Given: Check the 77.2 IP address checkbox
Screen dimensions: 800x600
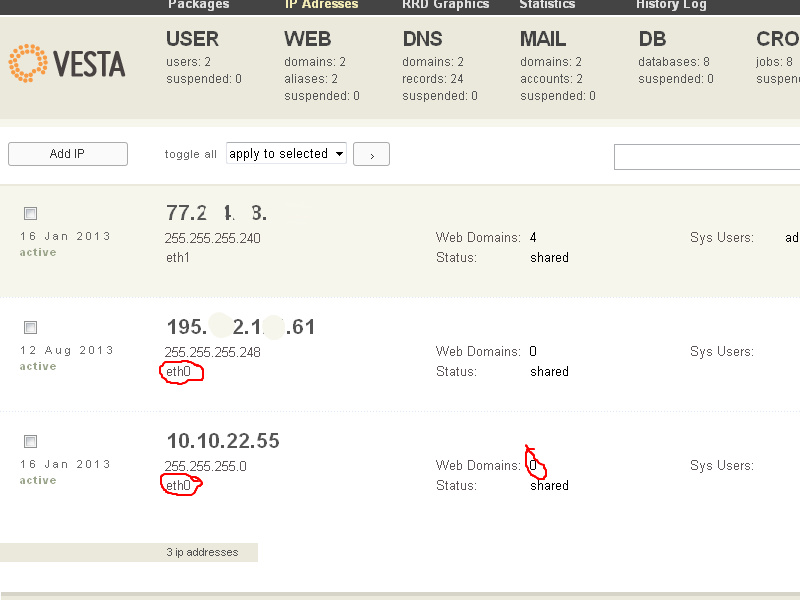Looking at the screenshot, I should click(30, 213).
